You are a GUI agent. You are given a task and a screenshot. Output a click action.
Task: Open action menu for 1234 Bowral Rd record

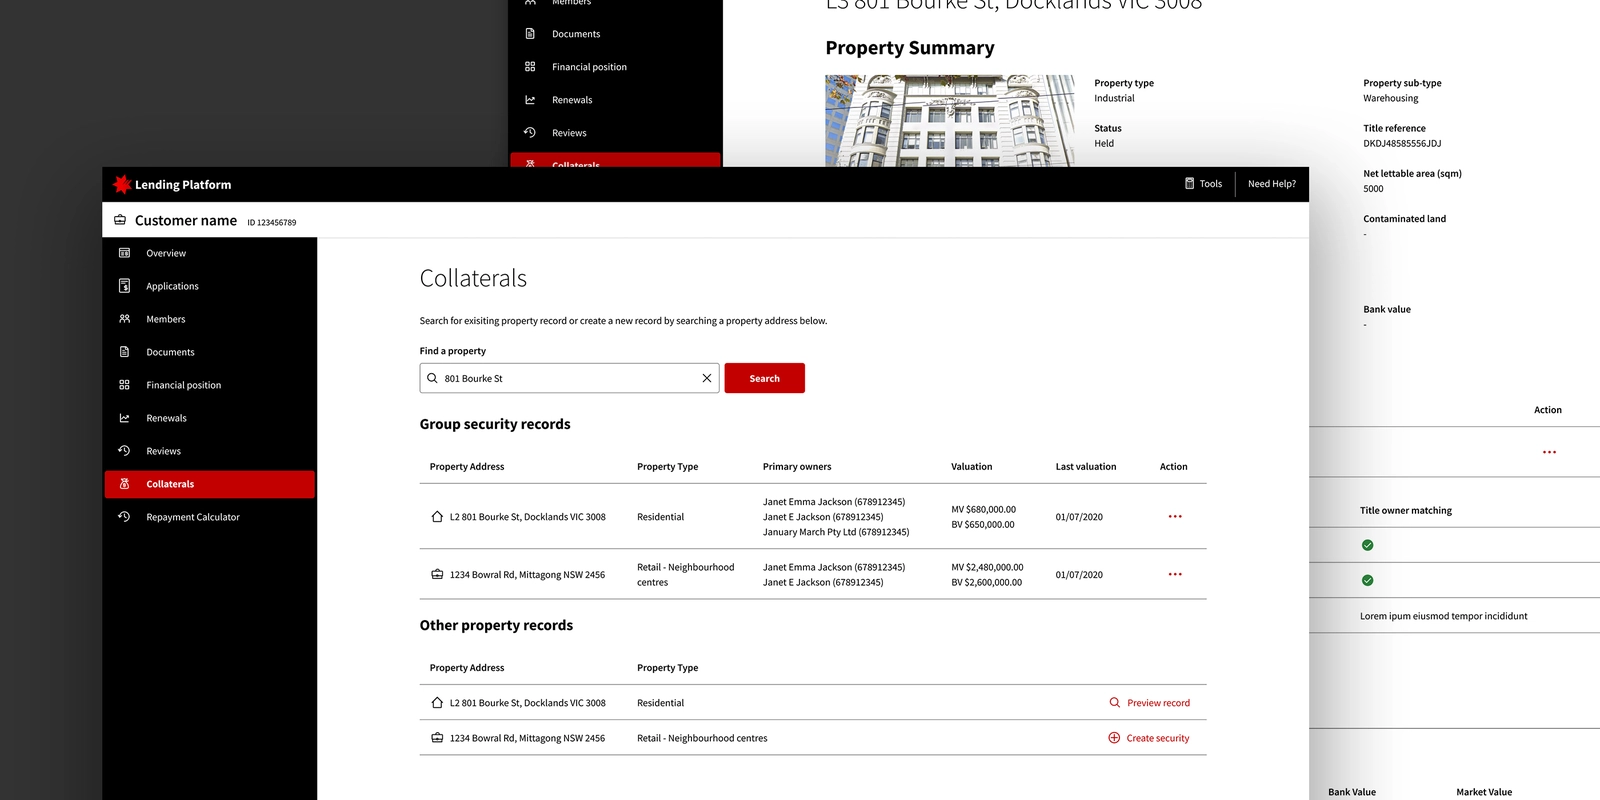1175,575
